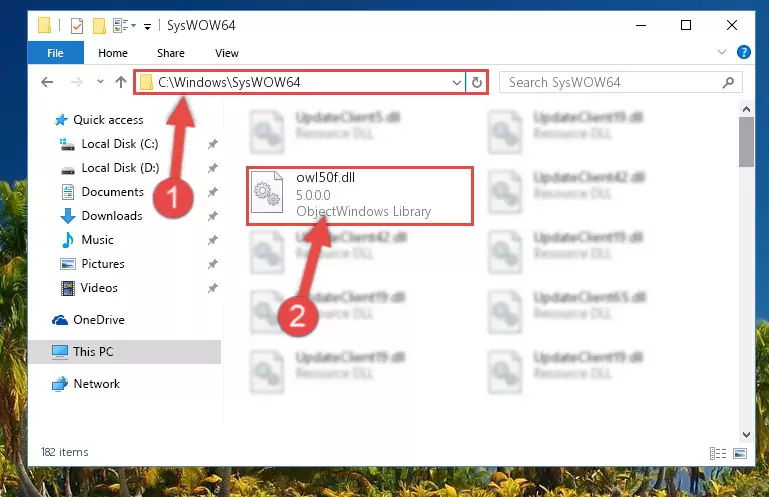769x497 pixels.
Task: Open Documents in the navigation pane
Action: [x=112, y=192]
